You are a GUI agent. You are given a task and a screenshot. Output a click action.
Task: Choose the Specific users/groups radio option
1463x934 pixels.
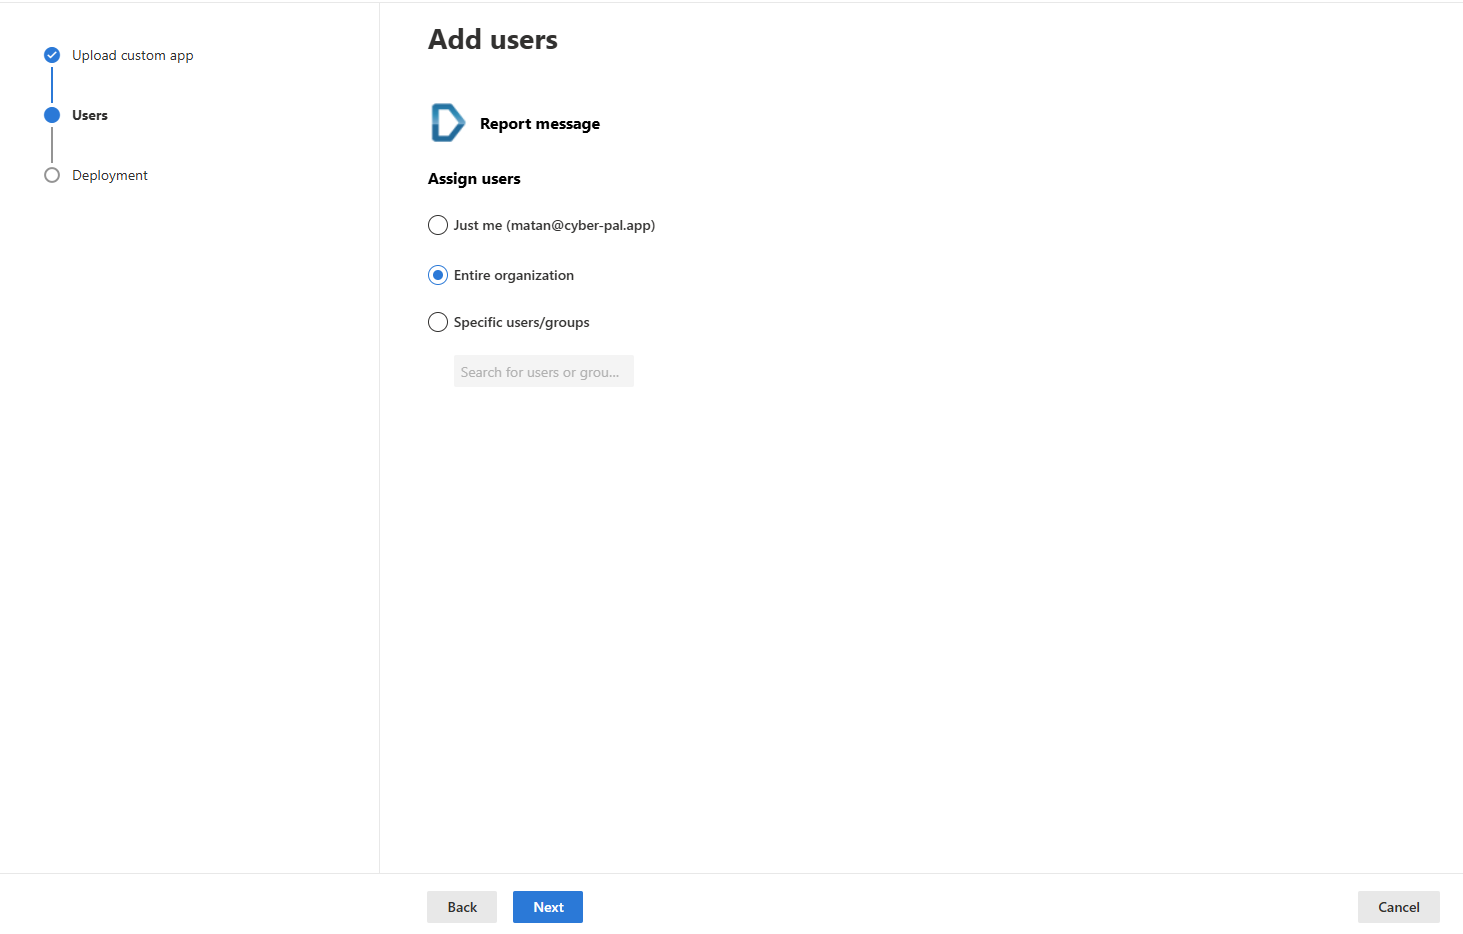[438, 322]
